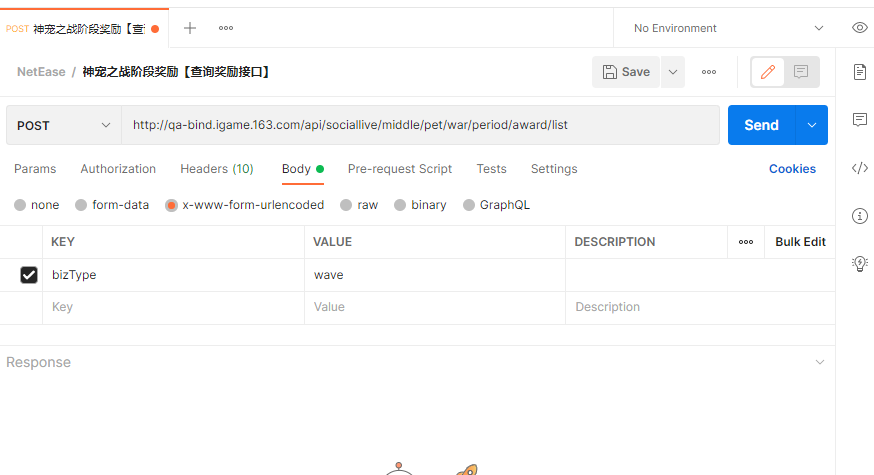Click the VALUE column header

[x=332, y=242]
